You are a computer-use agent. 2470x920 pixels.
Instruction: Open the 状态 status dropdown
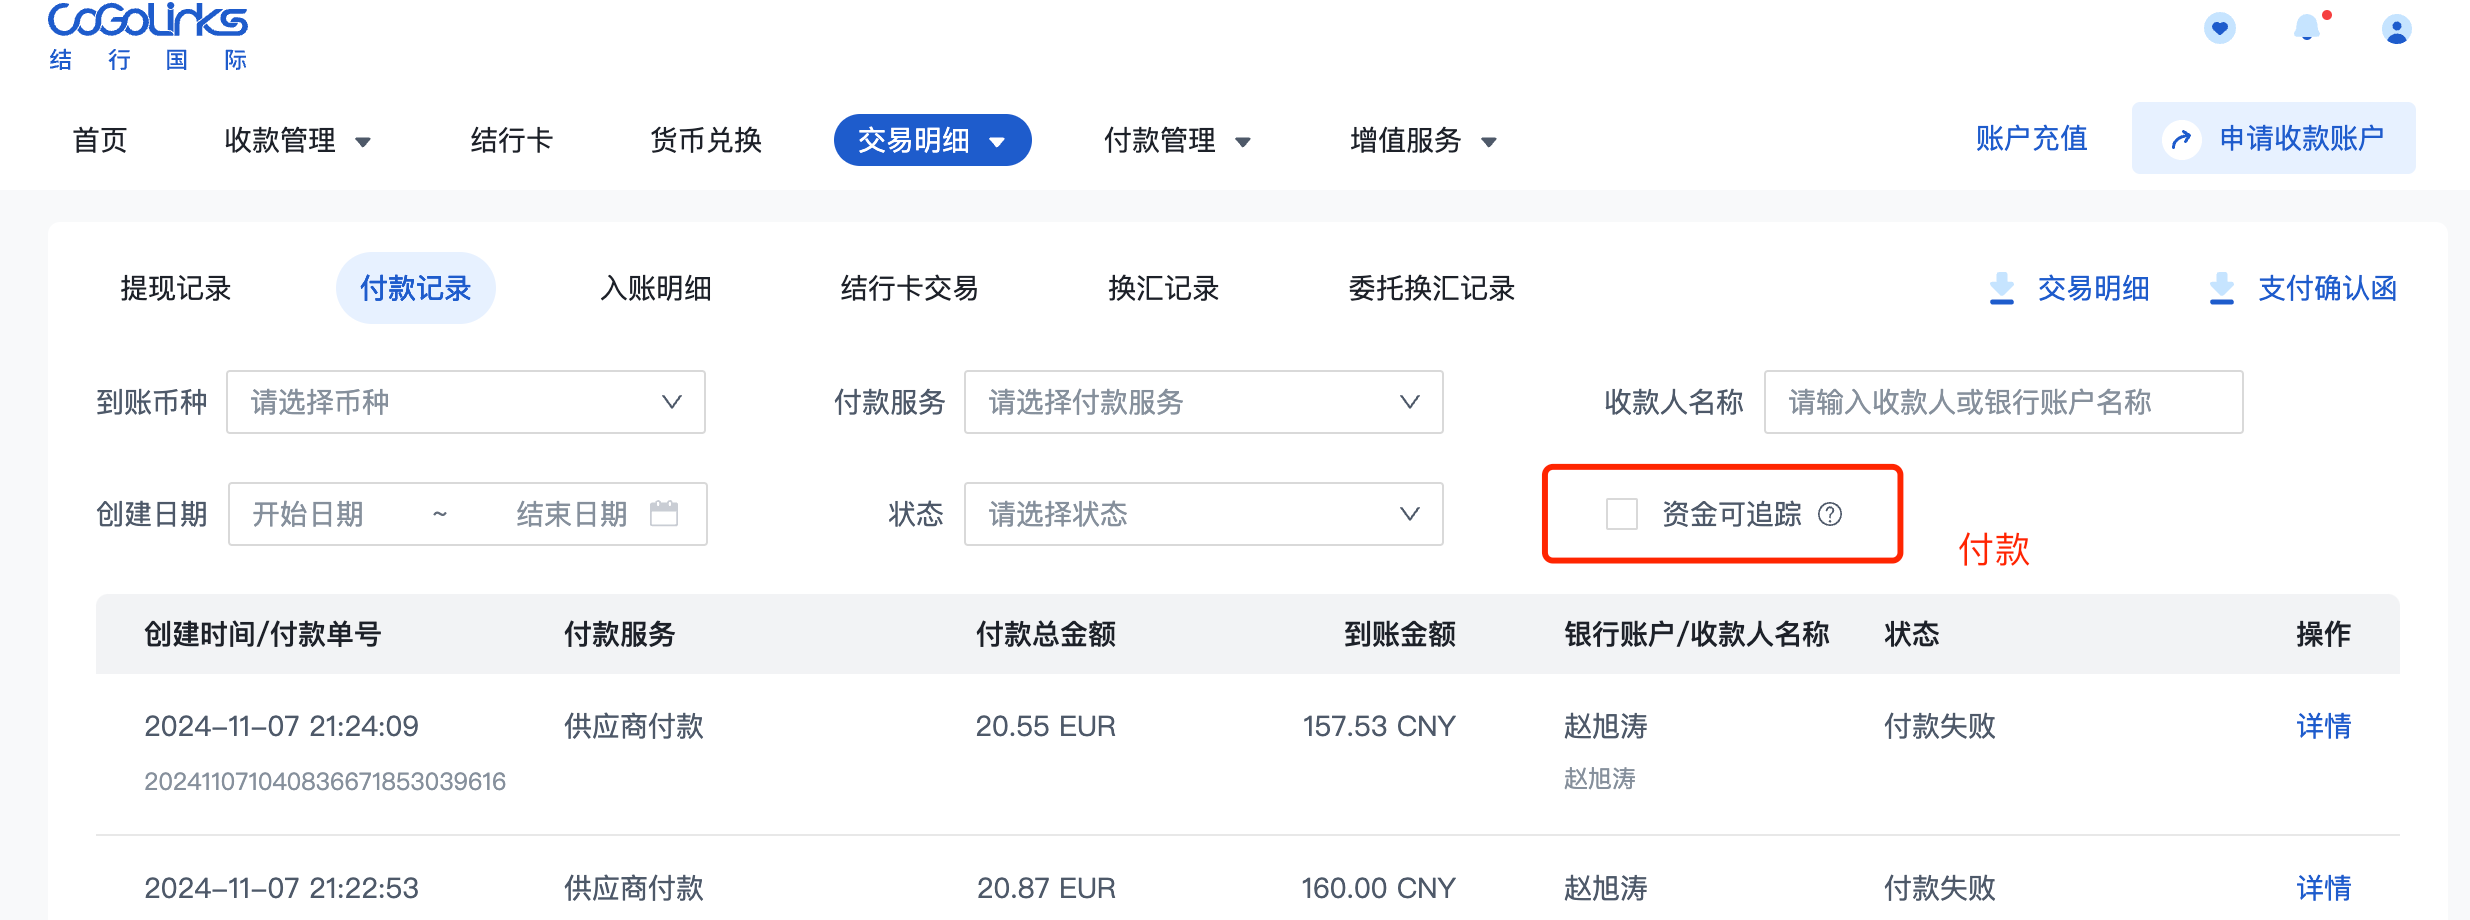[1203, 514]
